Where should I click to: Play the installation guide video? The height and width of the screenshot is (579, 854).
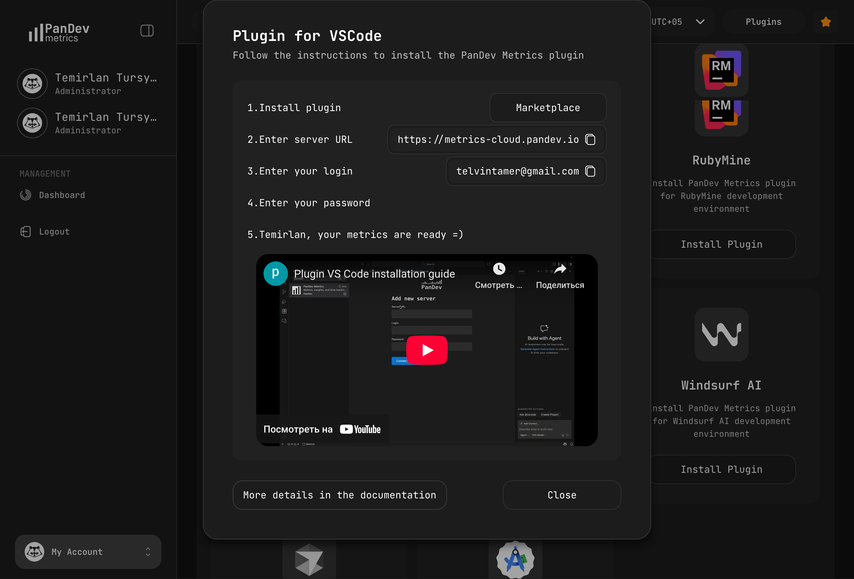click(x=427, y=350)
